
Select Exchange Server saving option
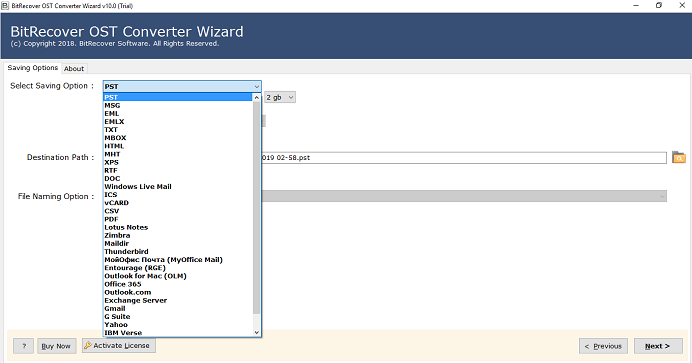point(177,300)
